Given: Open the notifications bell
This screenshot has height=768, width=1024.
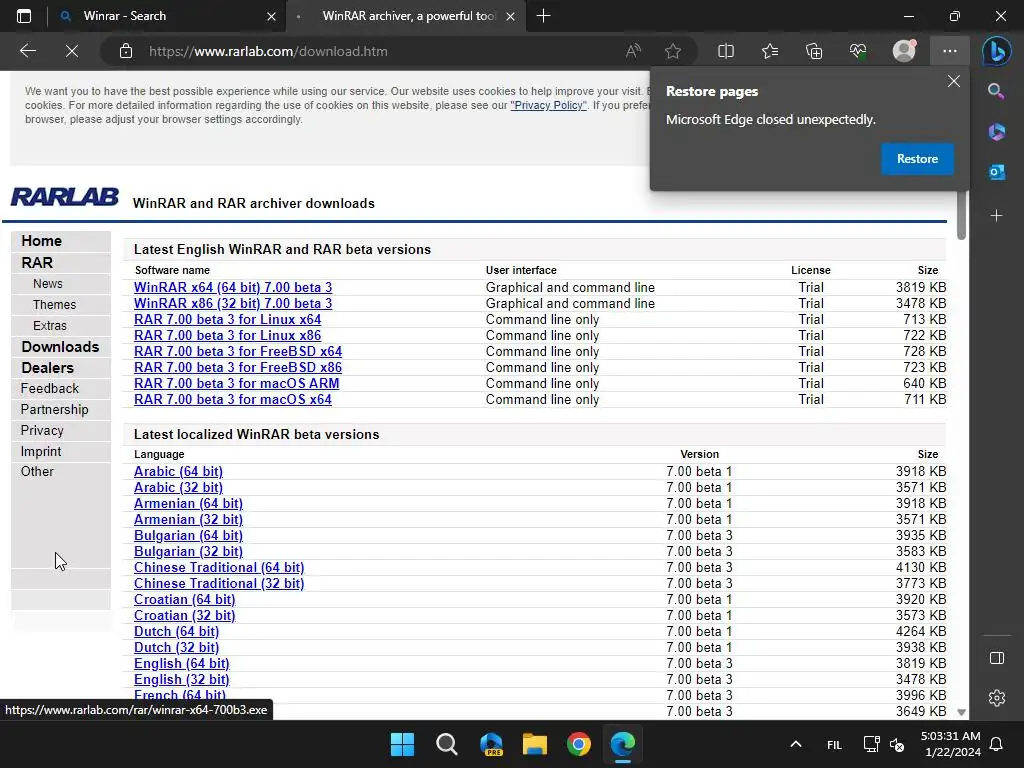Looking at the screenshot, I should 996,744.
